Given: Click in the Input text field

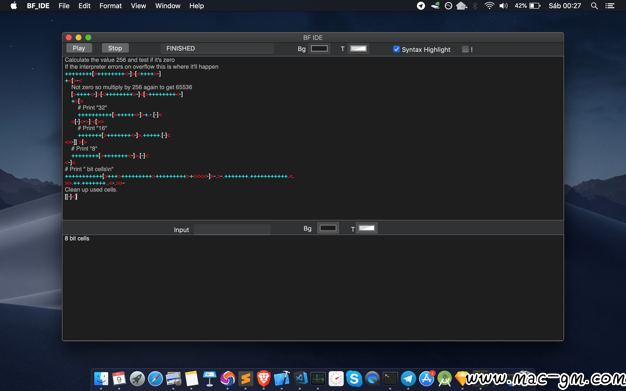Looking at the screenshot, I should (x=232, y=229).
